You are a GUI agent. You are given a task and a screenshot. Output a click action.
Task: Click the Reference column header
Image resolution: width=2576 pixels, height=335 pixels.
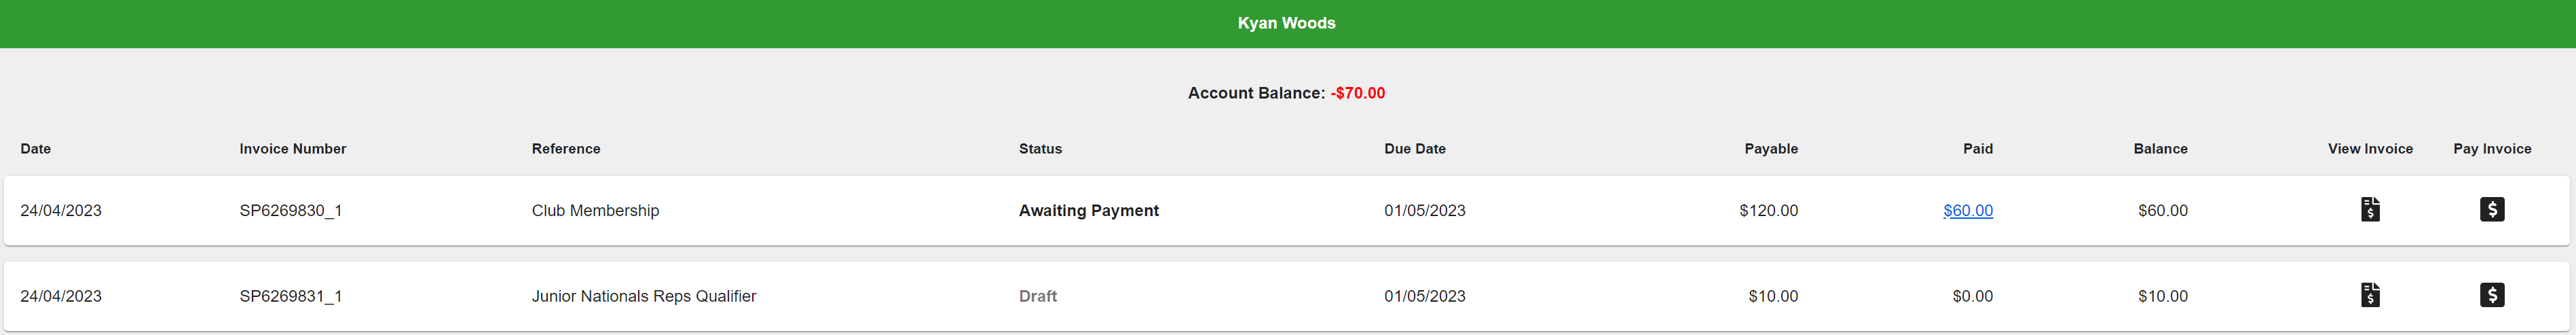pyautogui.click(x=566, y=149)
